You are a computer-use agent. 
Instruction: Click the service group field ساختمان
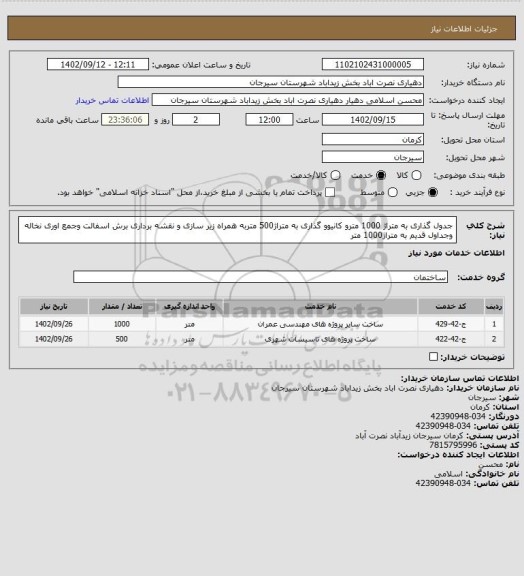coord(260,277)
